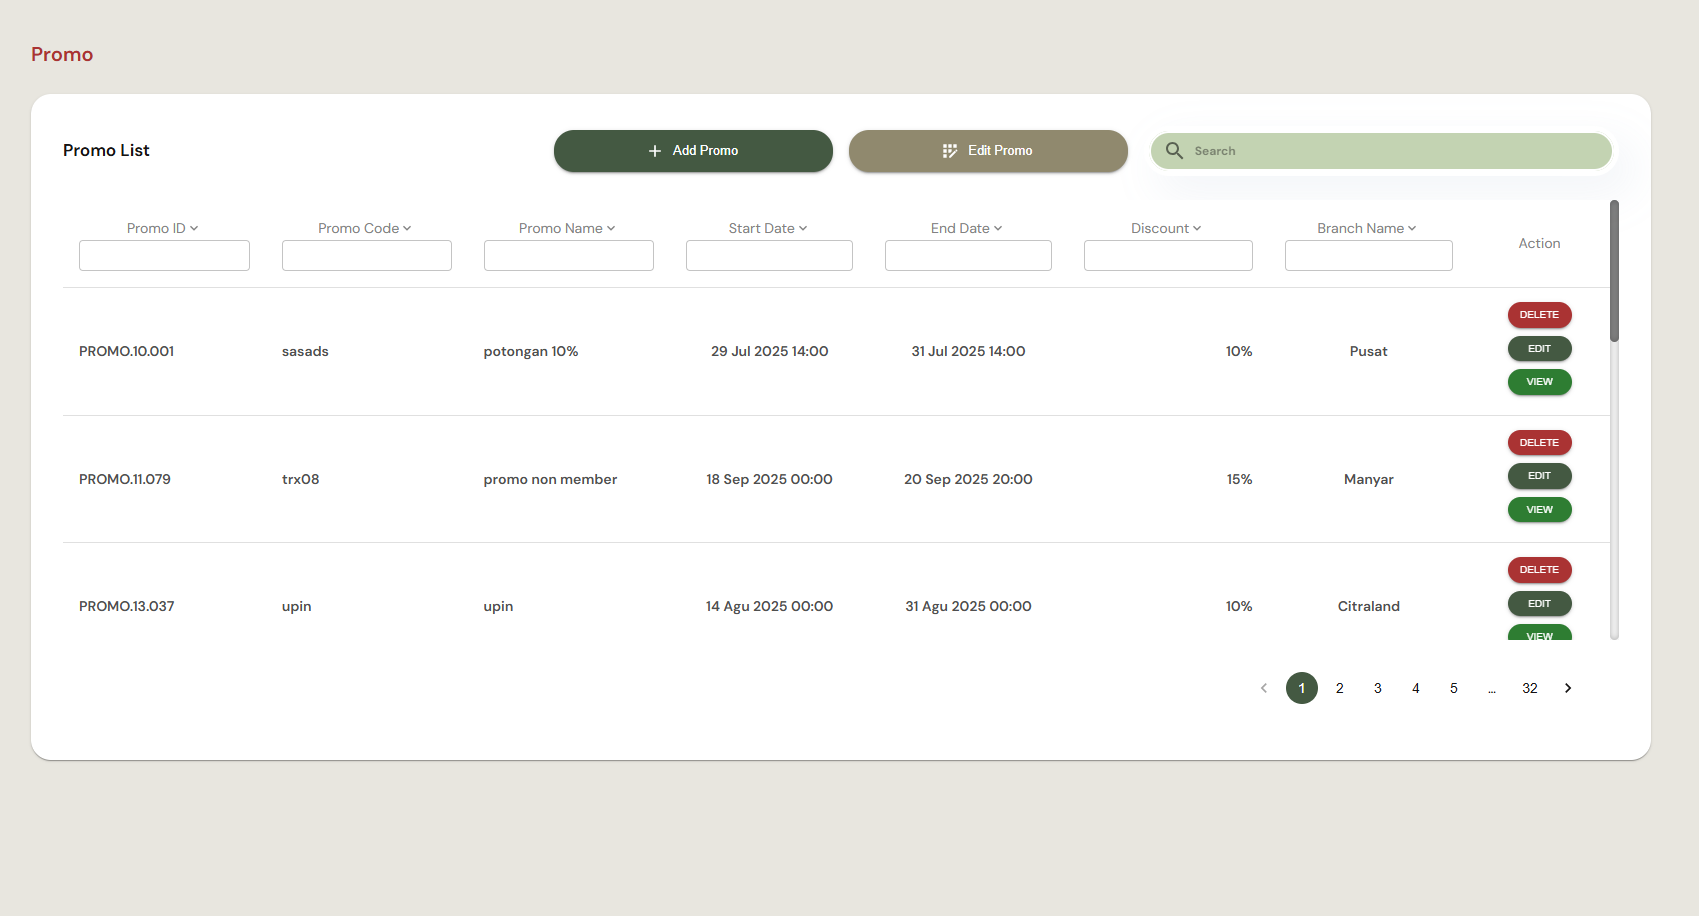Sort by Discount column arrow
The height and width of the screenshot is (916, 1699).
coord(1197,229)
